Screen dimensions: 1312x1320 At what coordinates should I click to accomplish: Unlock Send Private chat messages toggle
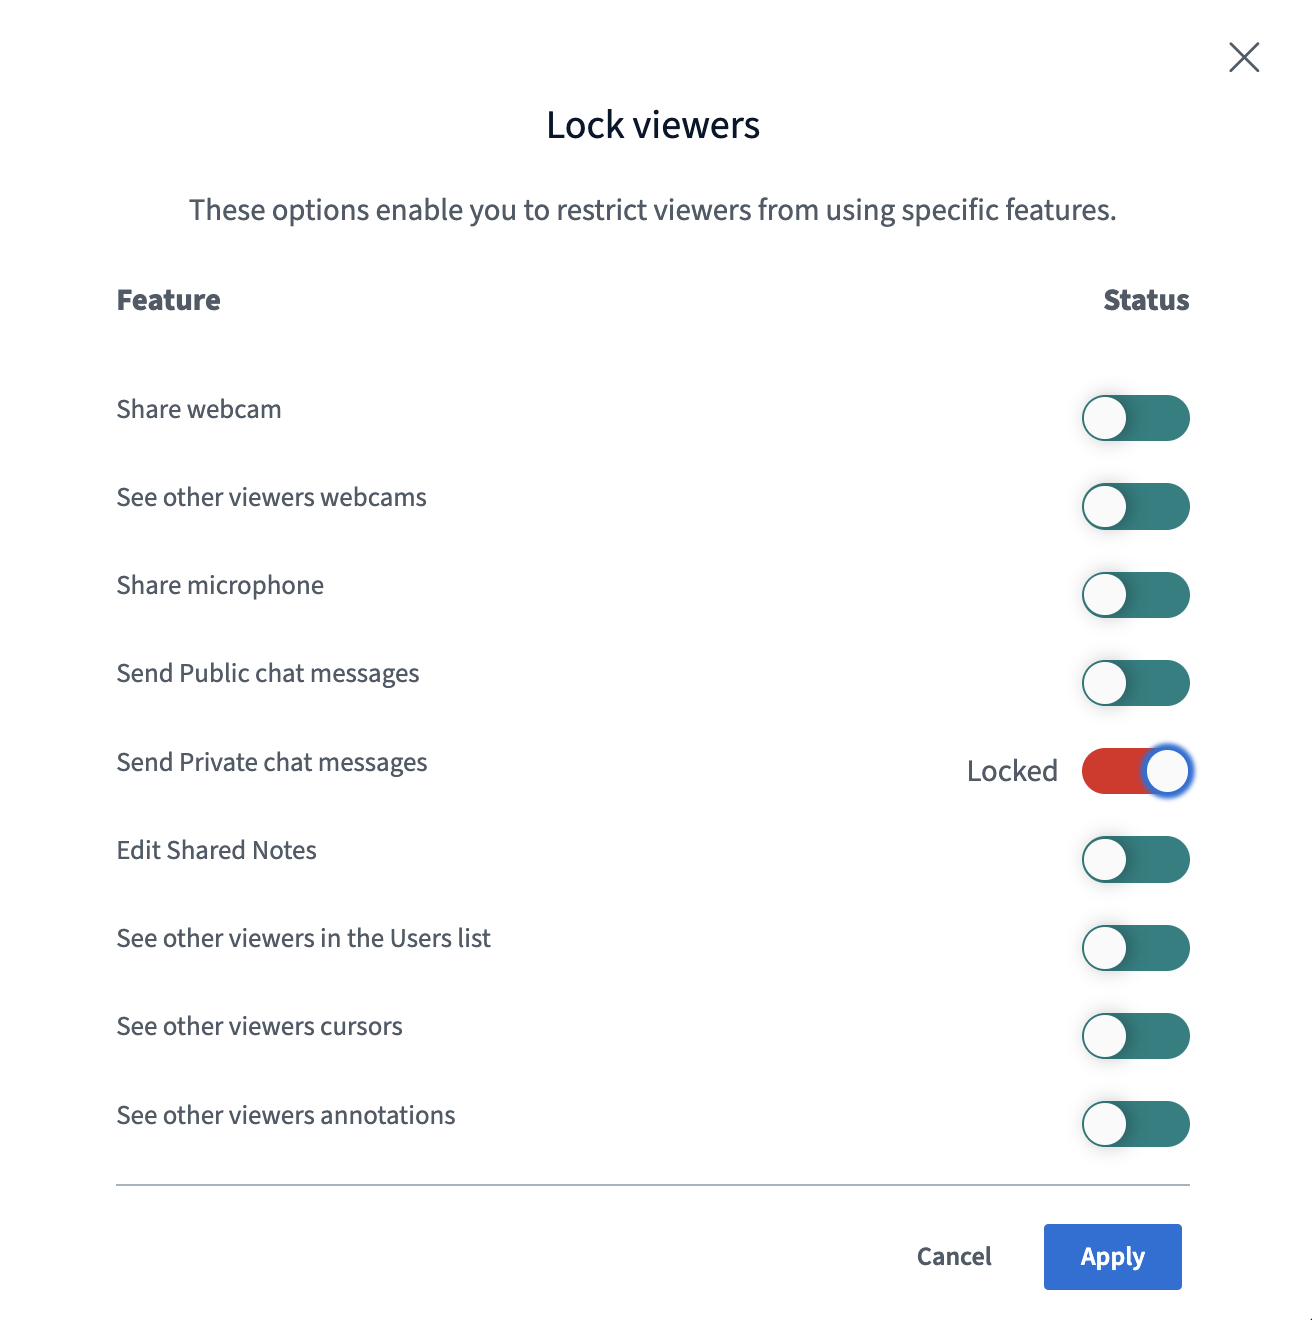[x=1136, y=771]
